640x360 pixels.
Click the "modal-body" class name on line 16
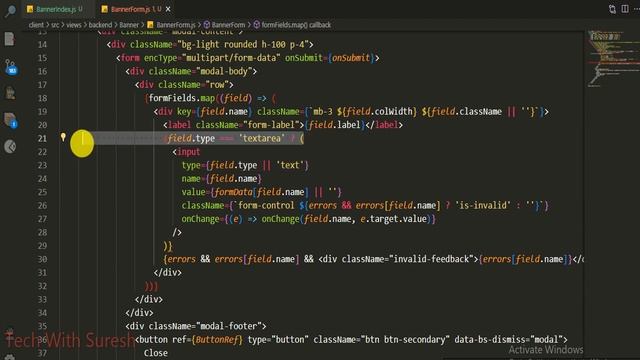click(x=224, y=71)
